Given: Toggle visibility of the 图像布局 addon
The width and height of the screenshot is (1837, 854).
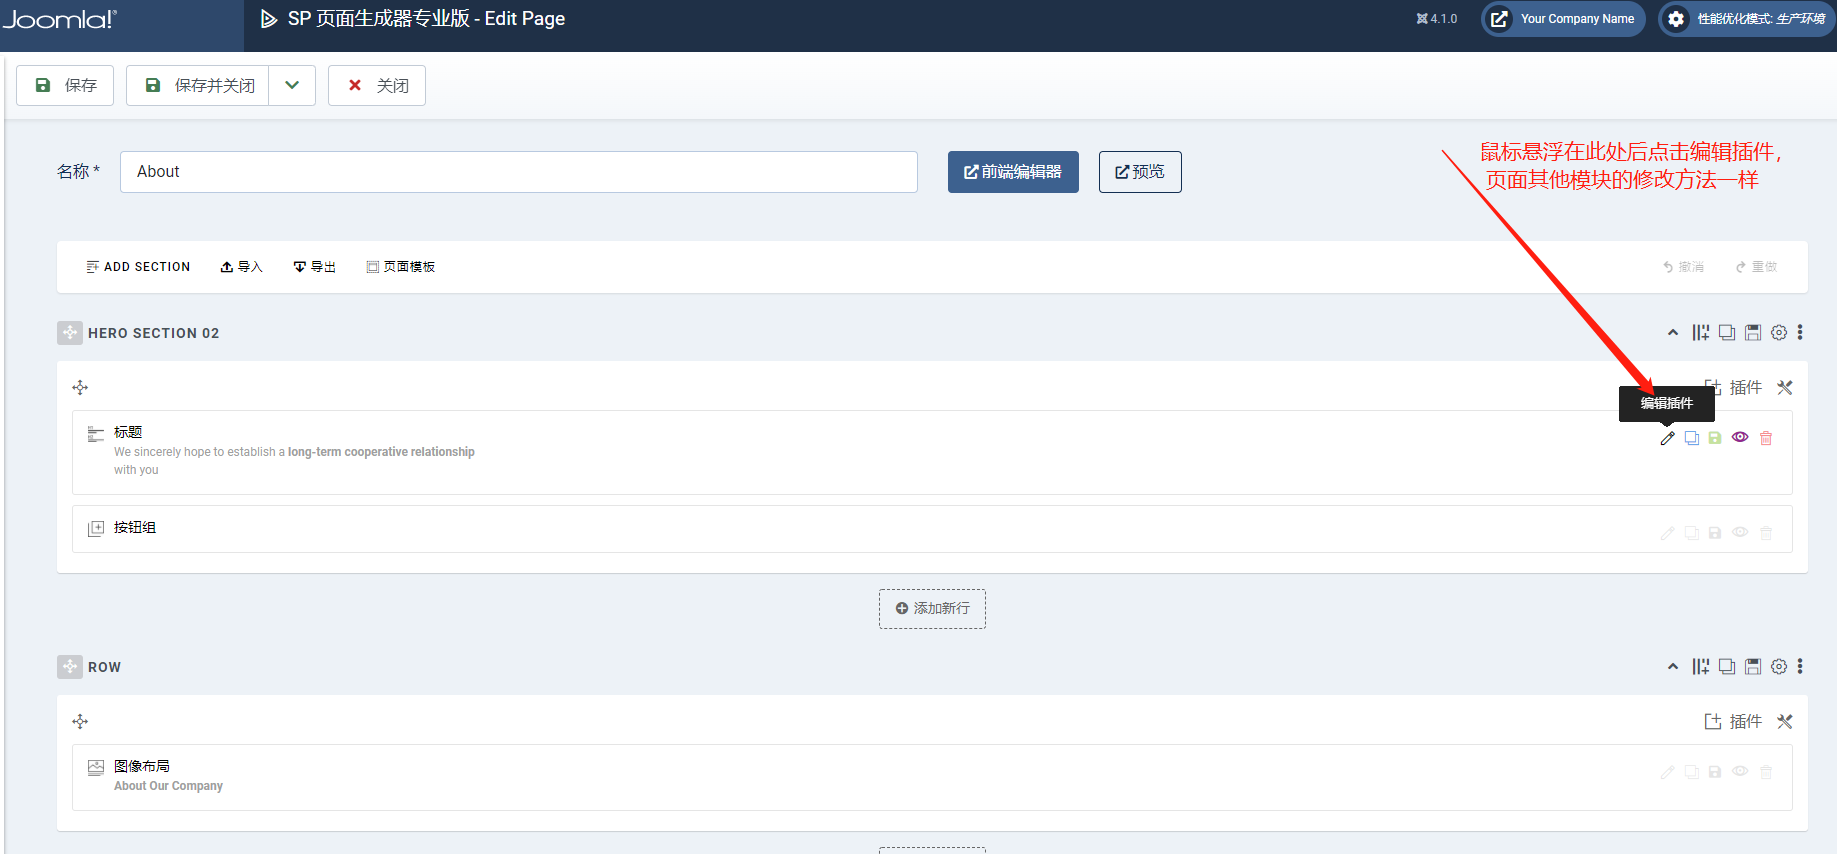Looking at the screenshot, I should [1740, 771].
